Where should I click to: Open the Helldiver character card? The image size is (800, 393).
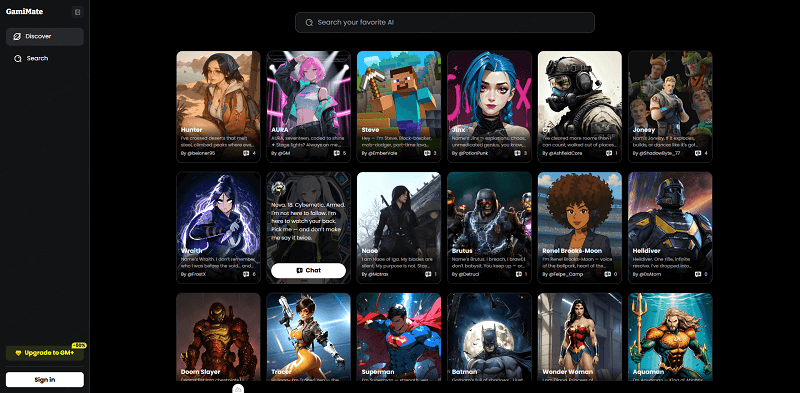[670, 228]
